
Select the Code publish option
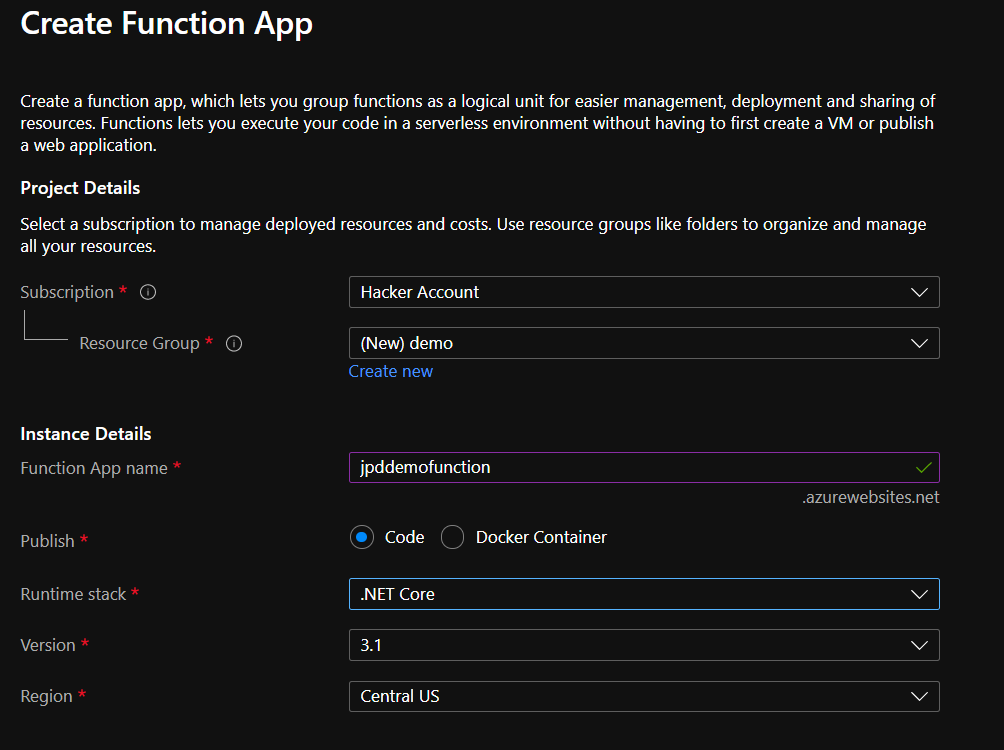362,537
